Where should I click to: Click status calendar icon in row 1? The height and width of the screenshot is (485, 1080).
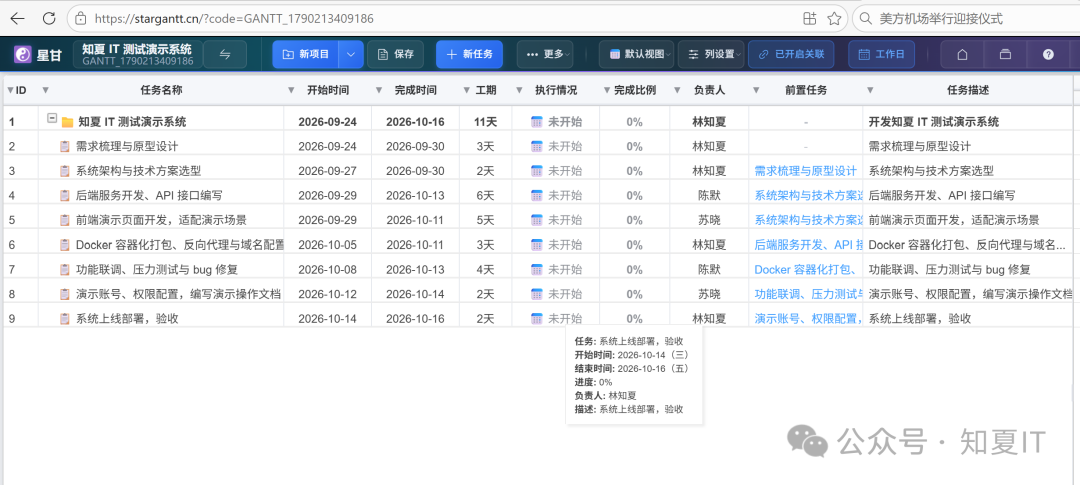click(537, 122)
